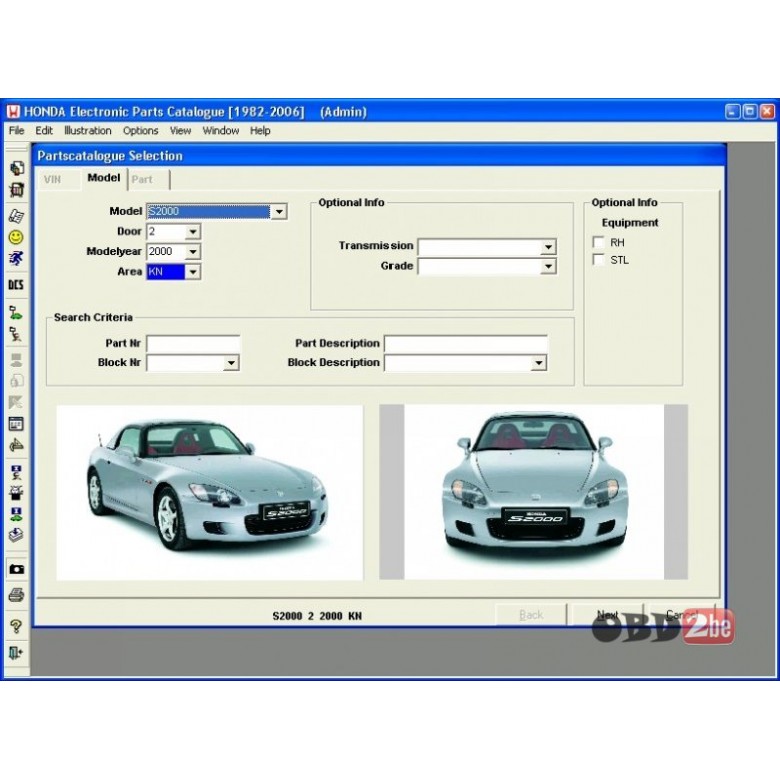780x780 pixels.
Task: Click the 'S2000 2 2000 KN' status text
Action: coord(317,616)
